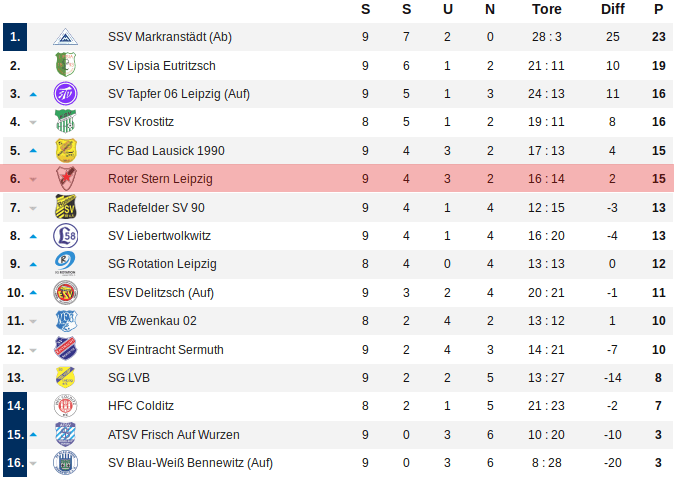
Task: Click the SSV Markranstädt club crest
Action: pos(66,37)
